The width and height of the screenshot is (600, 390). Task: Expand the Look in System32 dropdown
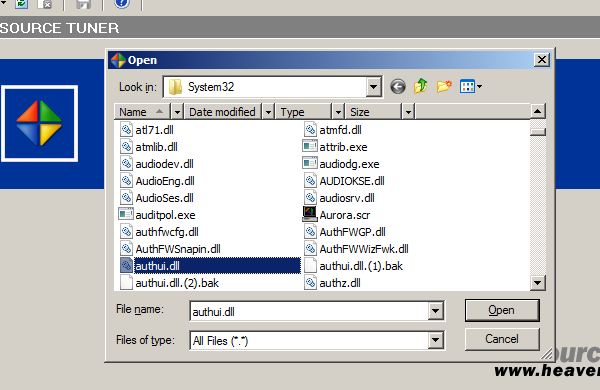point(373,87)
